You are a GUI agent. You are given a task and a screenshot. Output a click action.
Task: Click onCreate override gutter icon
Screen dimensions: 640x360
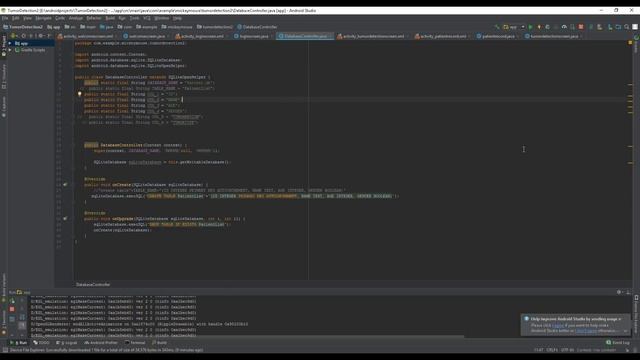[65, 184]
